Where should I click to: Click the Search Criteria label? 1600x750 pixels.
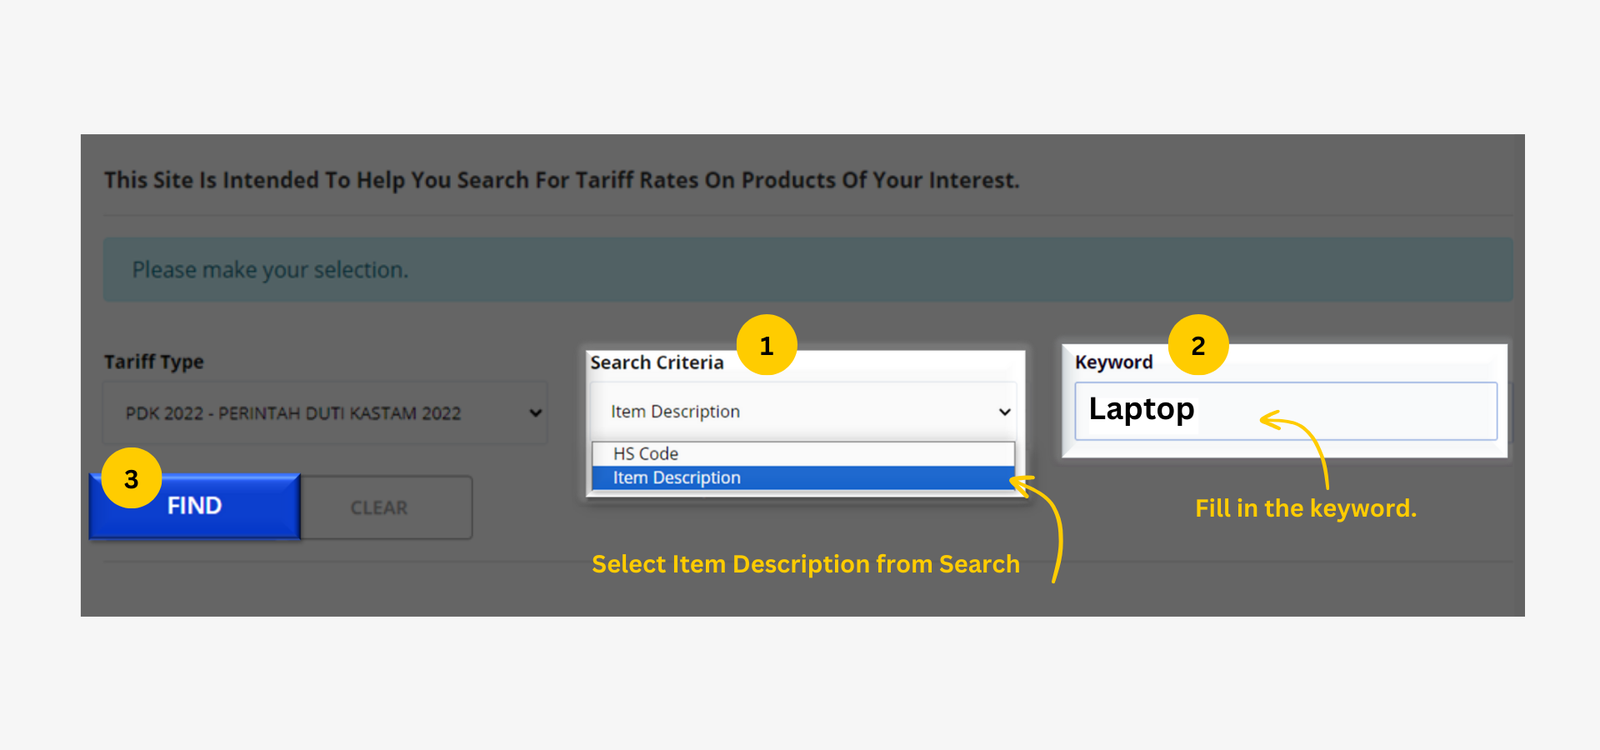(657, 362)
